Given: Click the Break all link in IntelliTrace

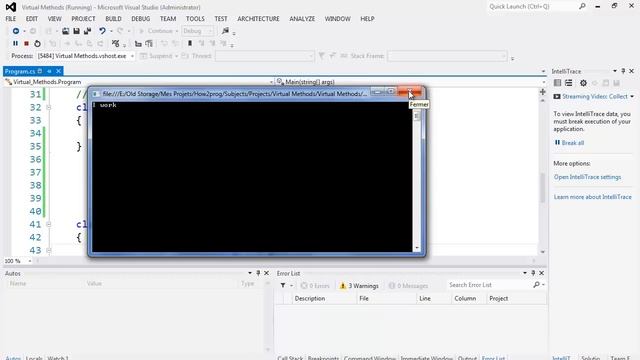Looking at the screenshot, I should pos(573,143).
